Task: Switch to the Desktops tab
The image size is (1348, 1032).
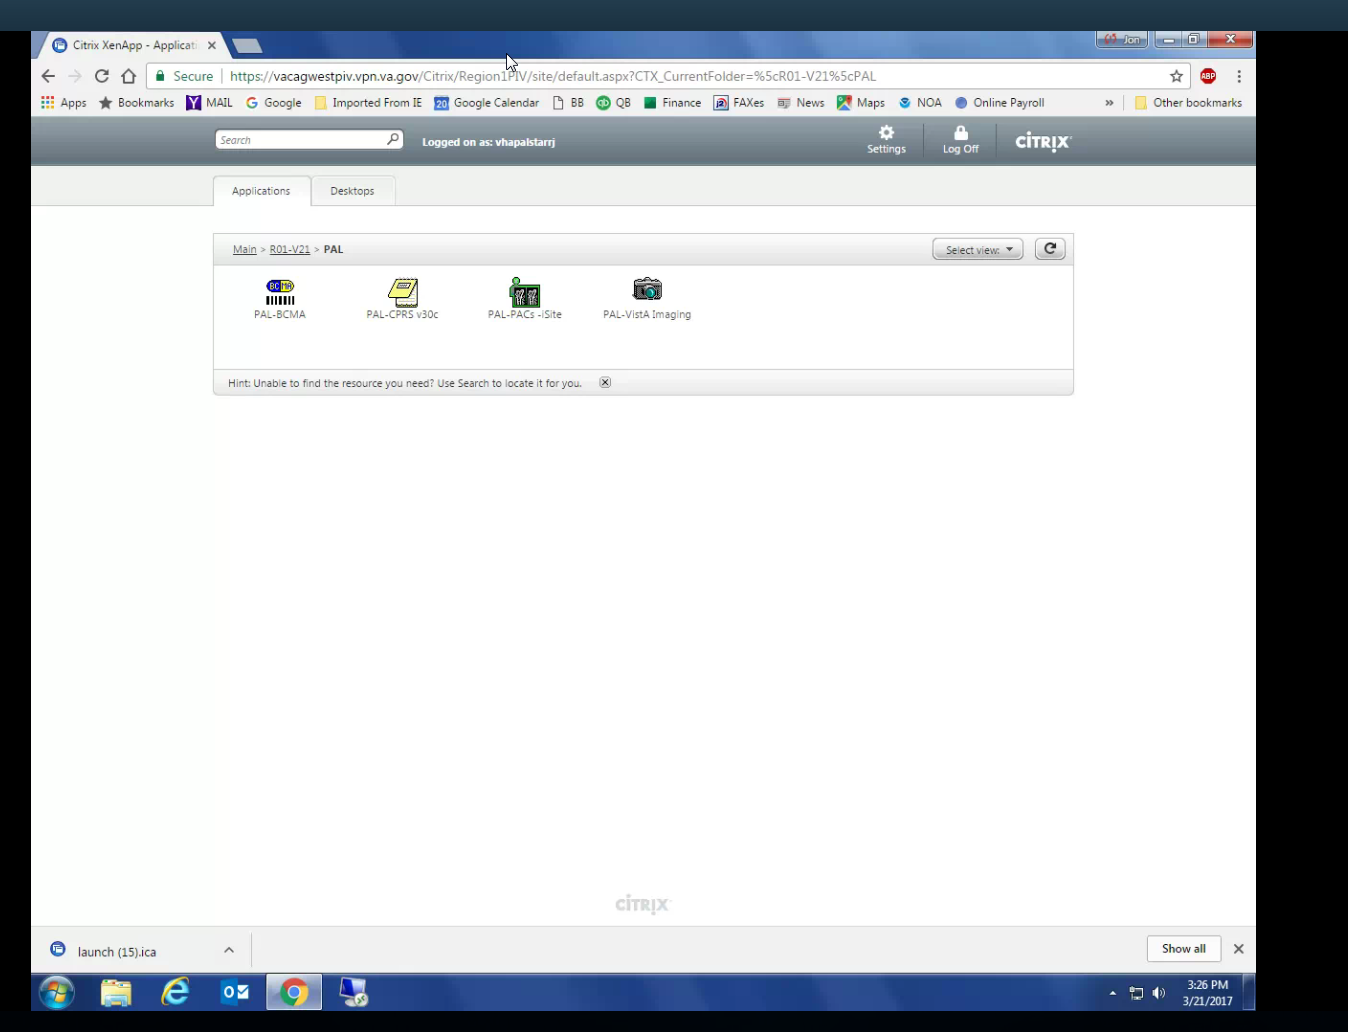Action: [352, 191]
